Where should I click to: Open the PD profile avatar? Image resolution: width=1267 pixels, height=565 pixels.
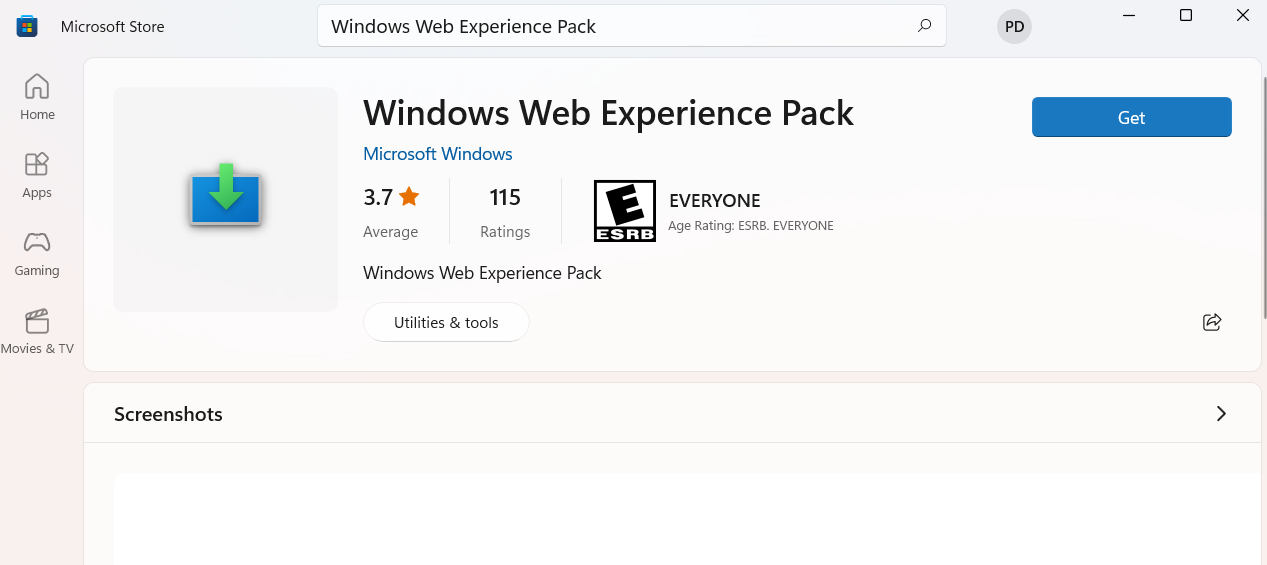[x=1014, y=27]
